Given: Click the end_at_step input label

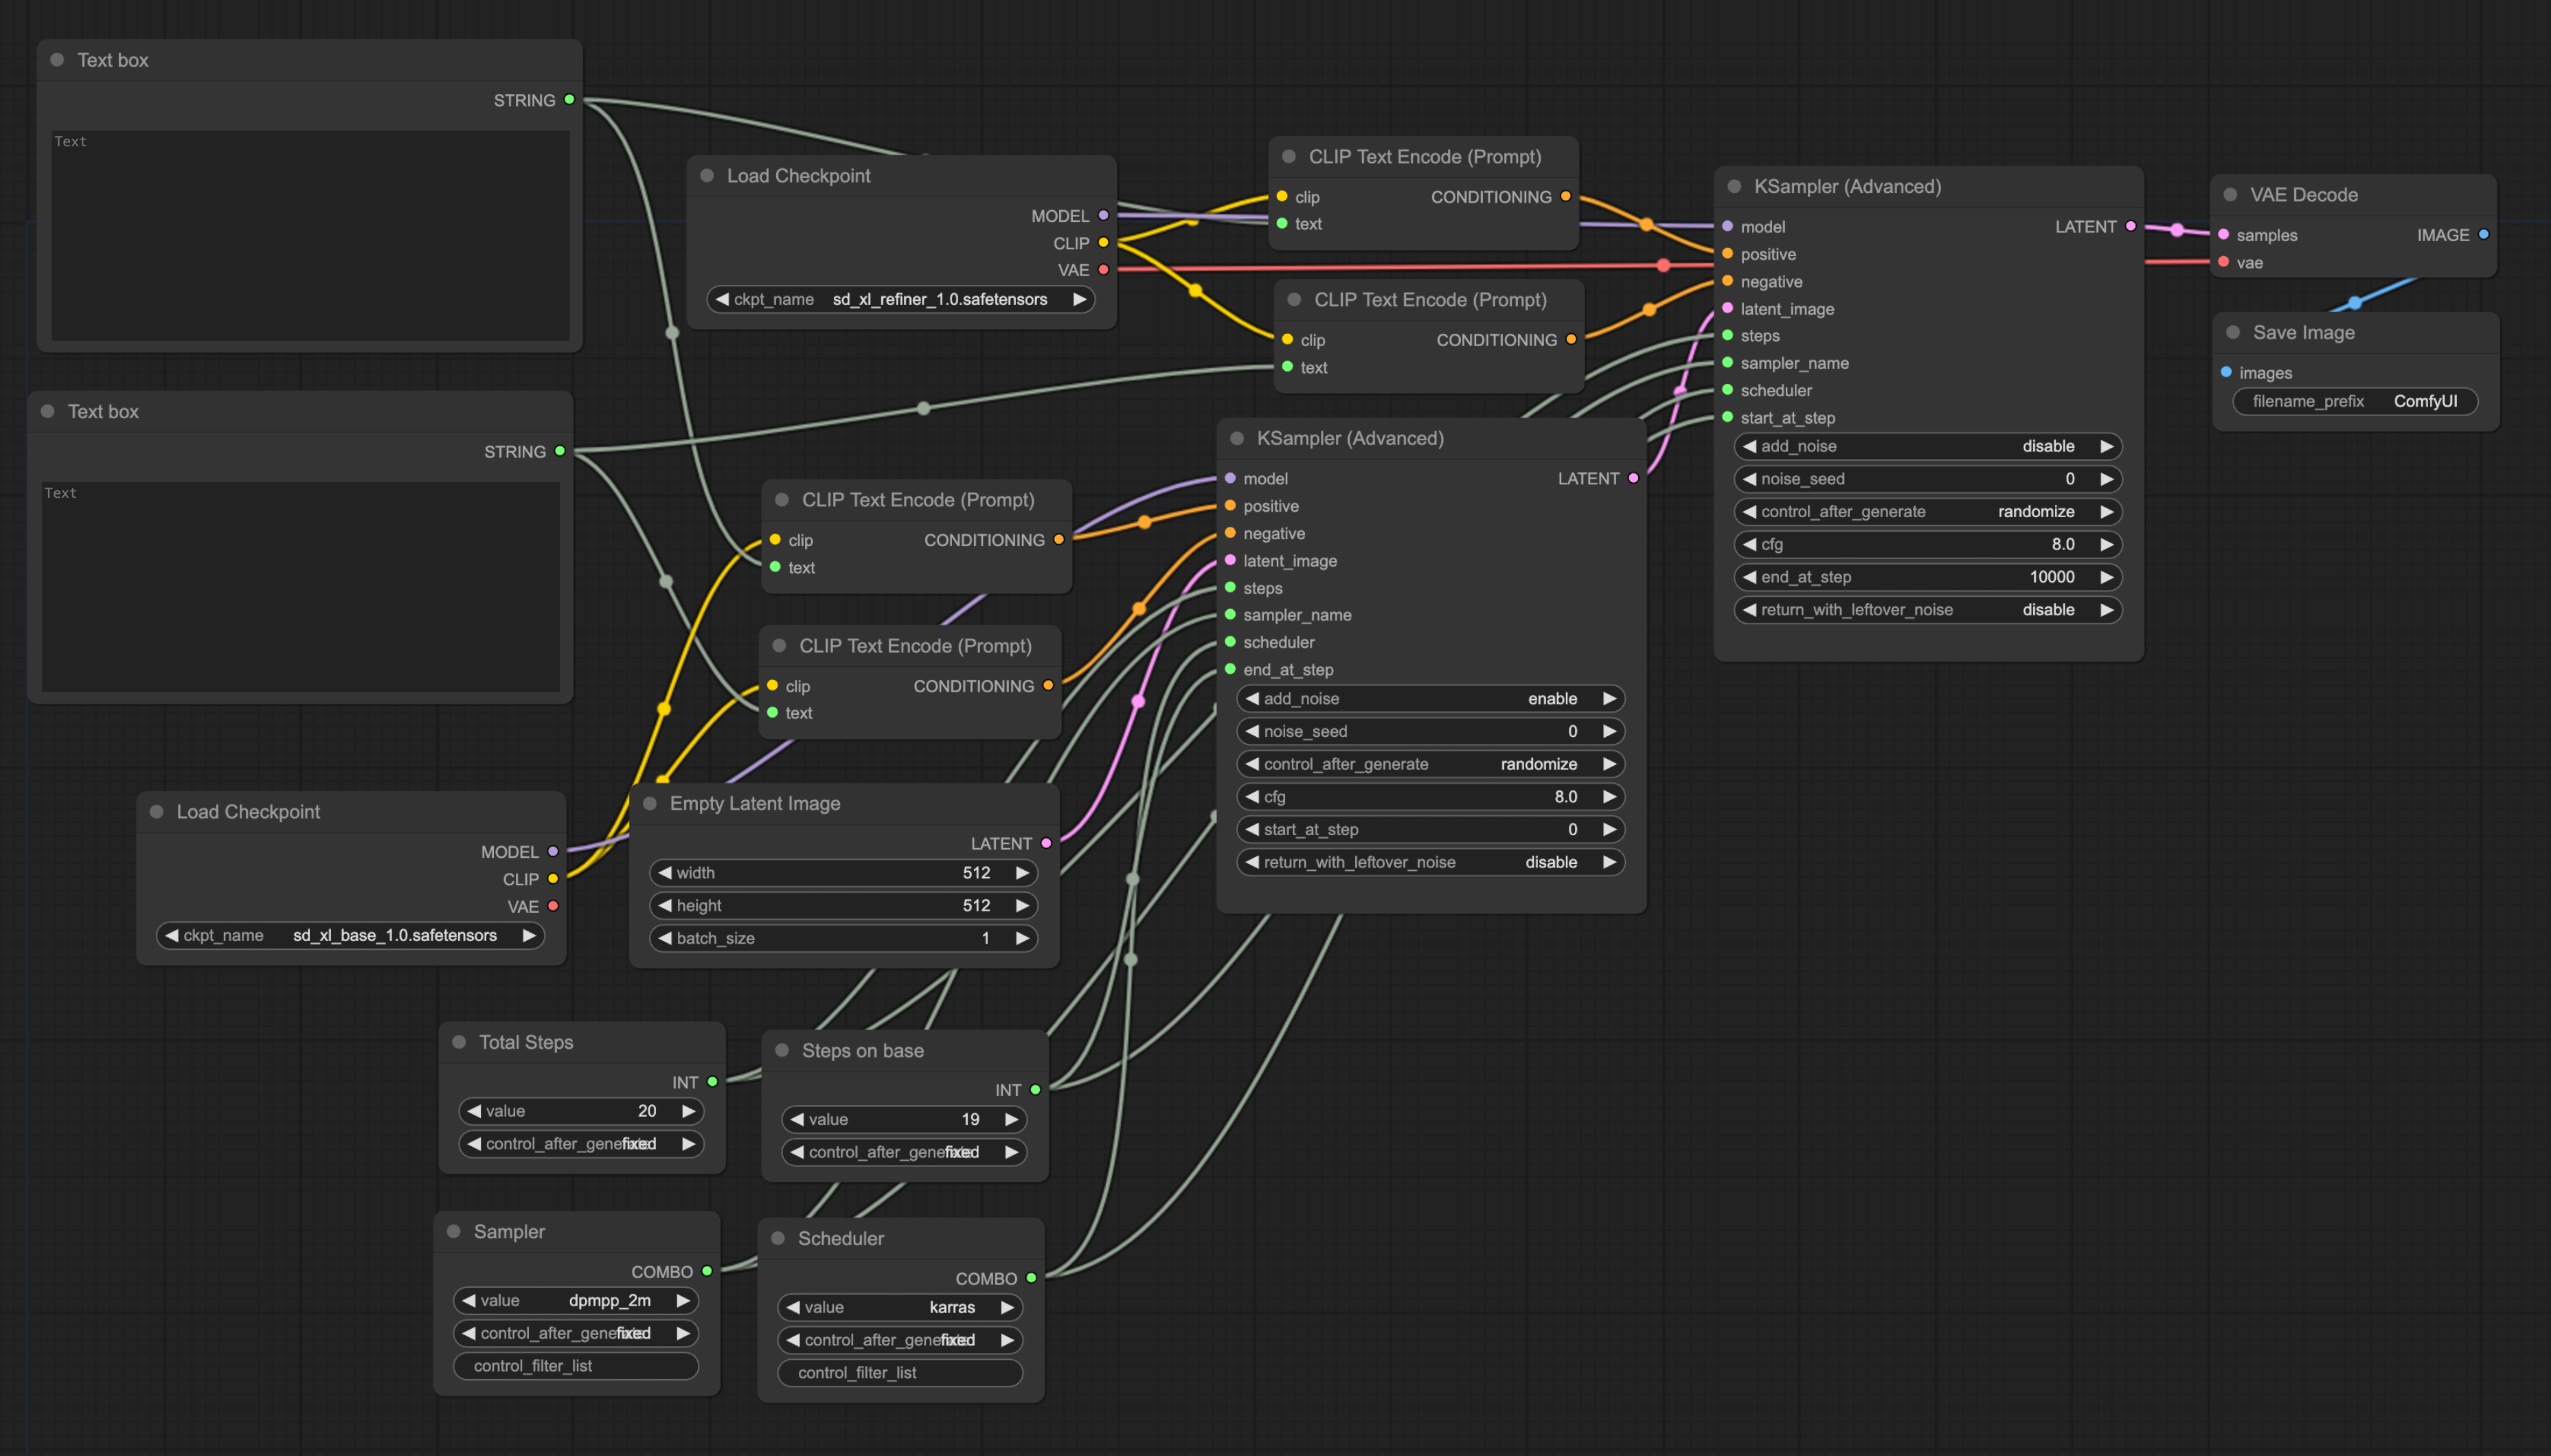Looking at the screenshot, I should [1288, 669].
